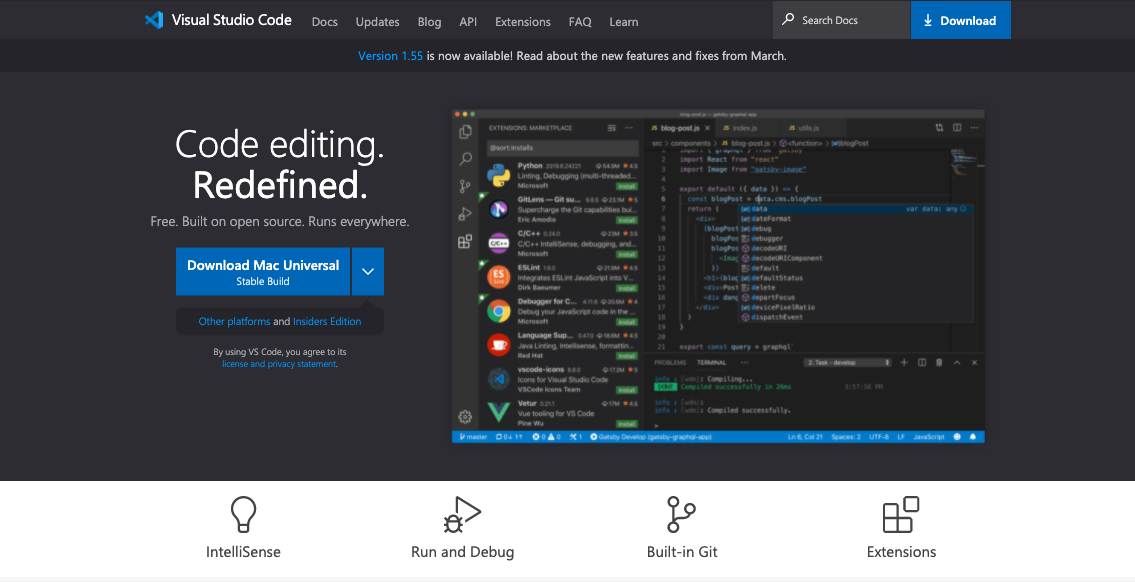Click the top-right Download button
This screenshot has width=1135, height=582.
(961, 20)
